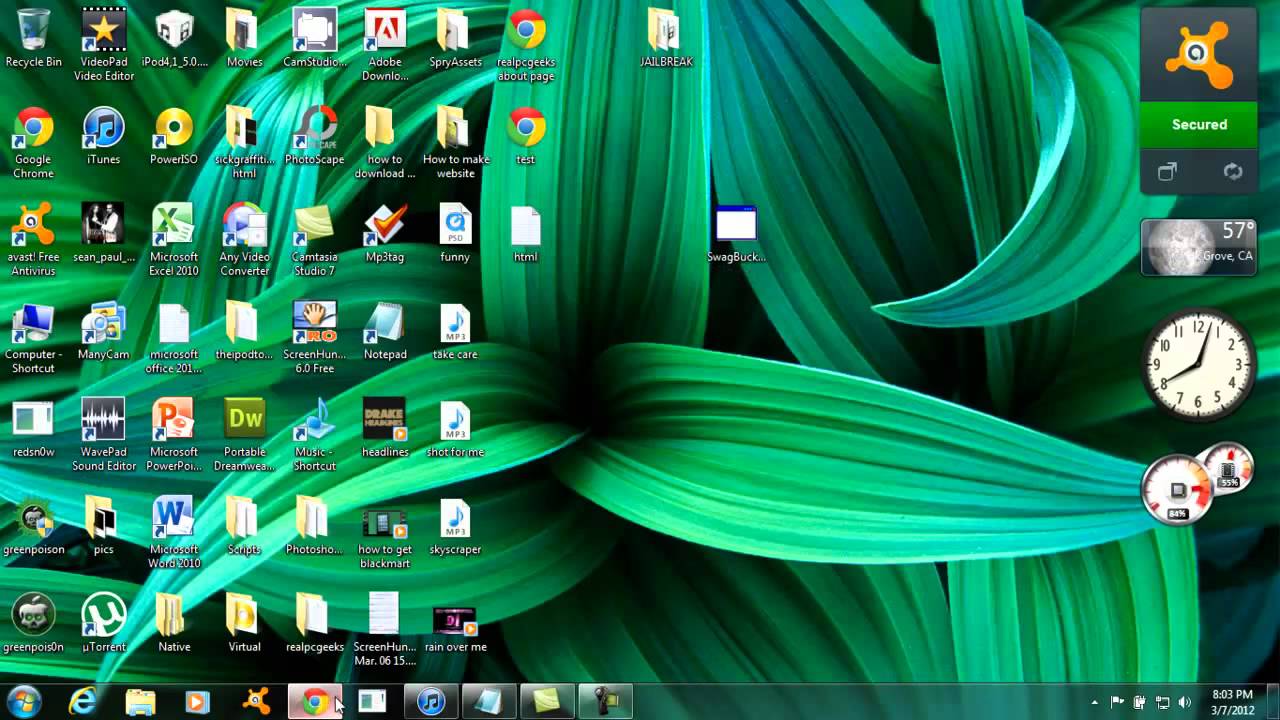The height and width of the screenshot is (720, 1280).
Task: Launch the redsn0w desktop icon
Action: click(33, 429)
